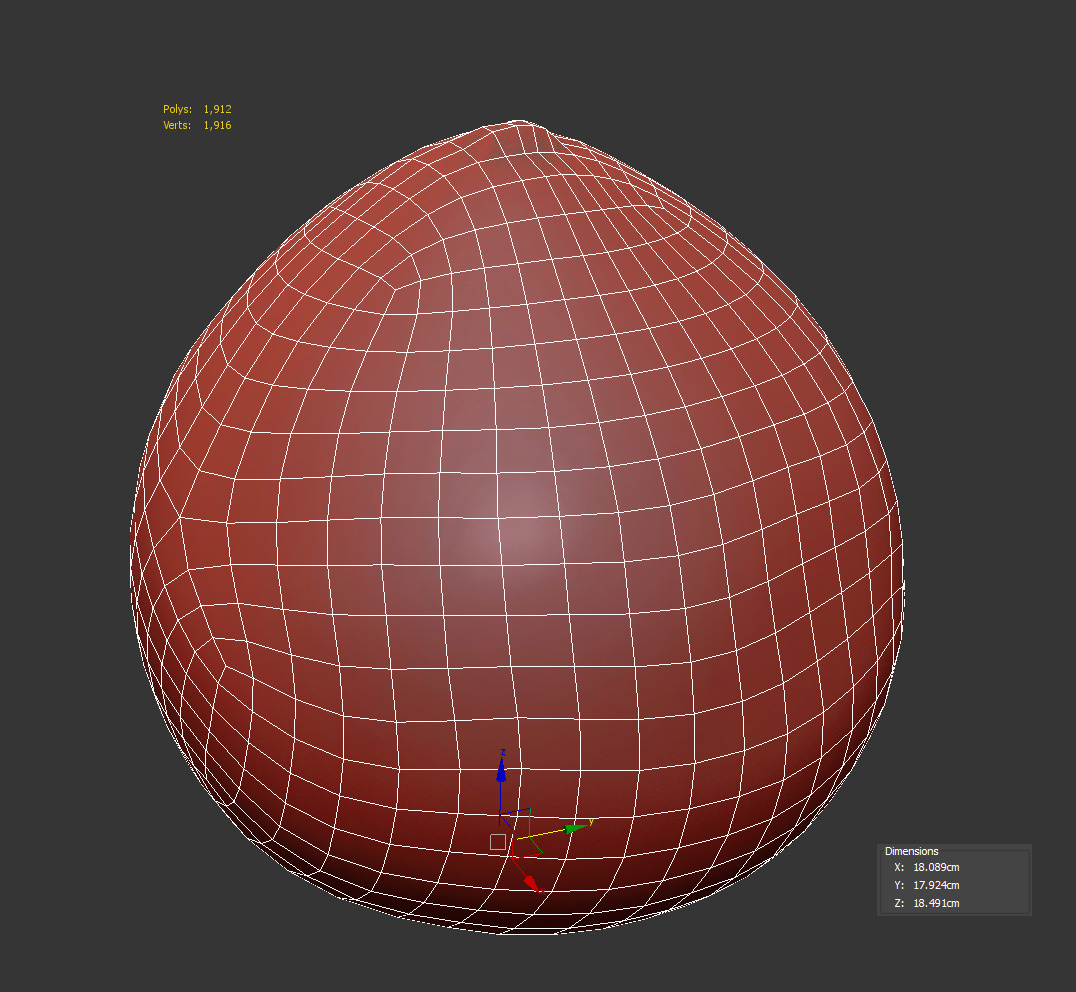Select the Y dimension value 17.924cm
Viewport: 1076px width, 992px height.
935,885
